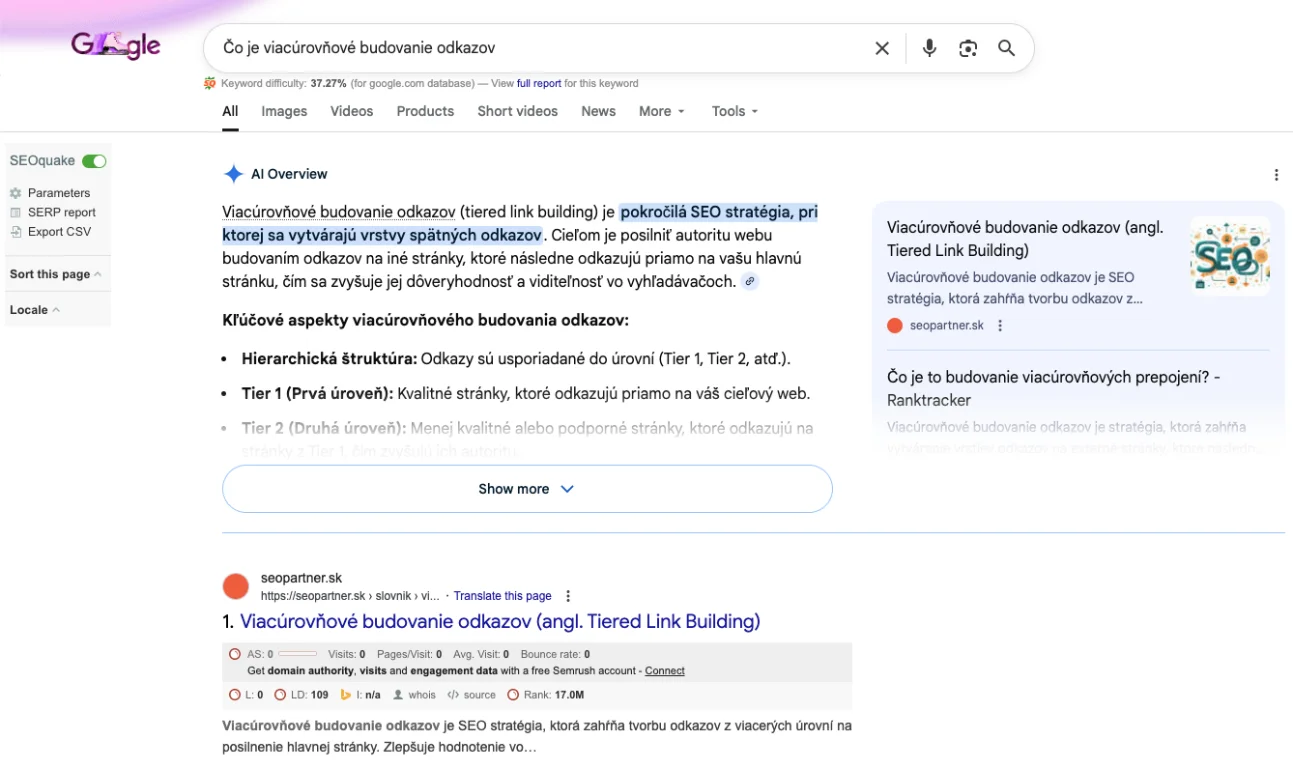Open Google Lens image search icon
The height and width of the screenshot is (768, 1293).
pos(967,48)
